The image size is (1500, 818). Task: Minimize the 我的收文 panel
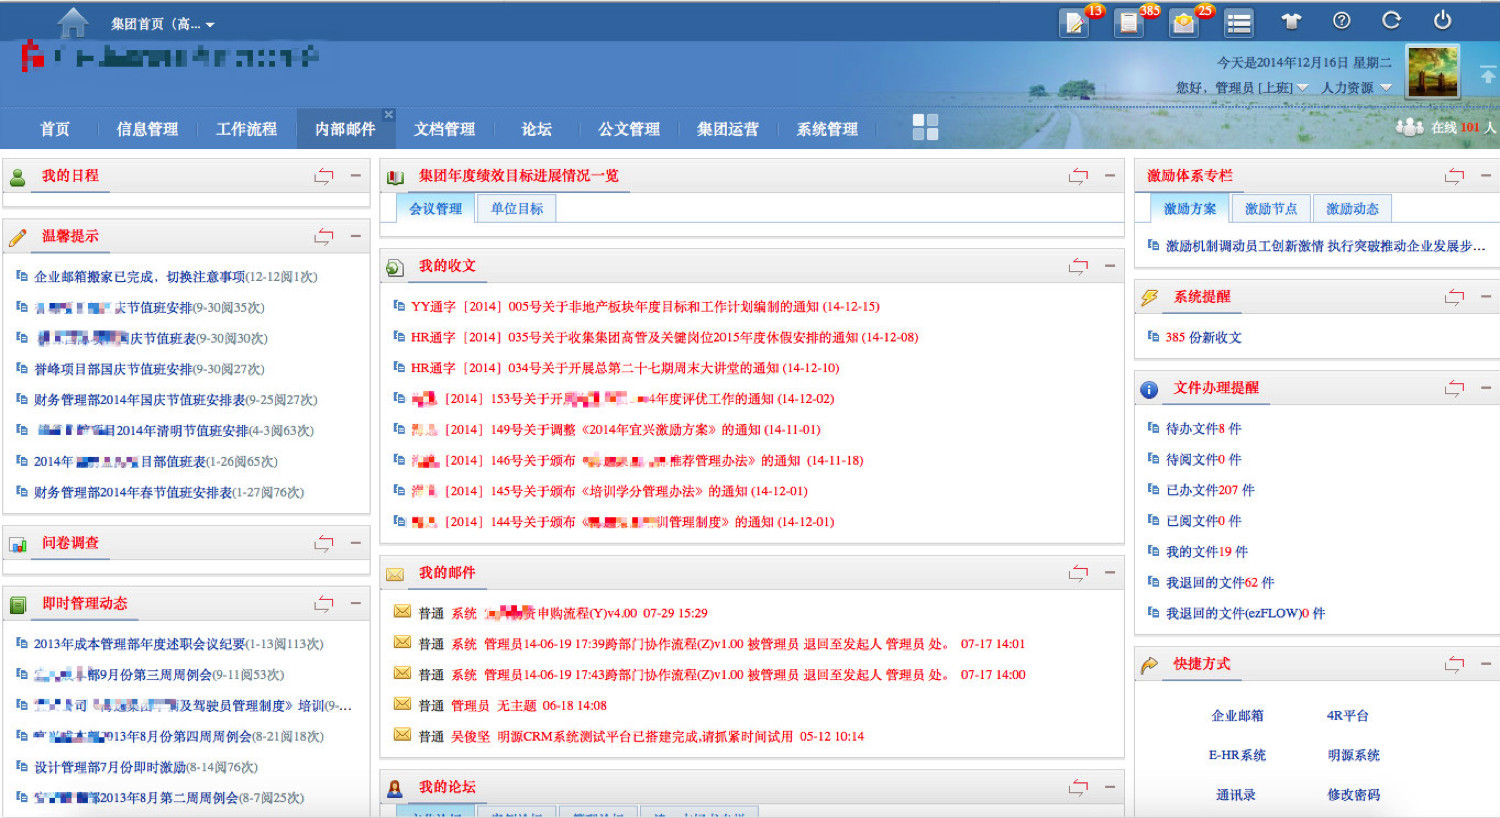coord(1109,266)
